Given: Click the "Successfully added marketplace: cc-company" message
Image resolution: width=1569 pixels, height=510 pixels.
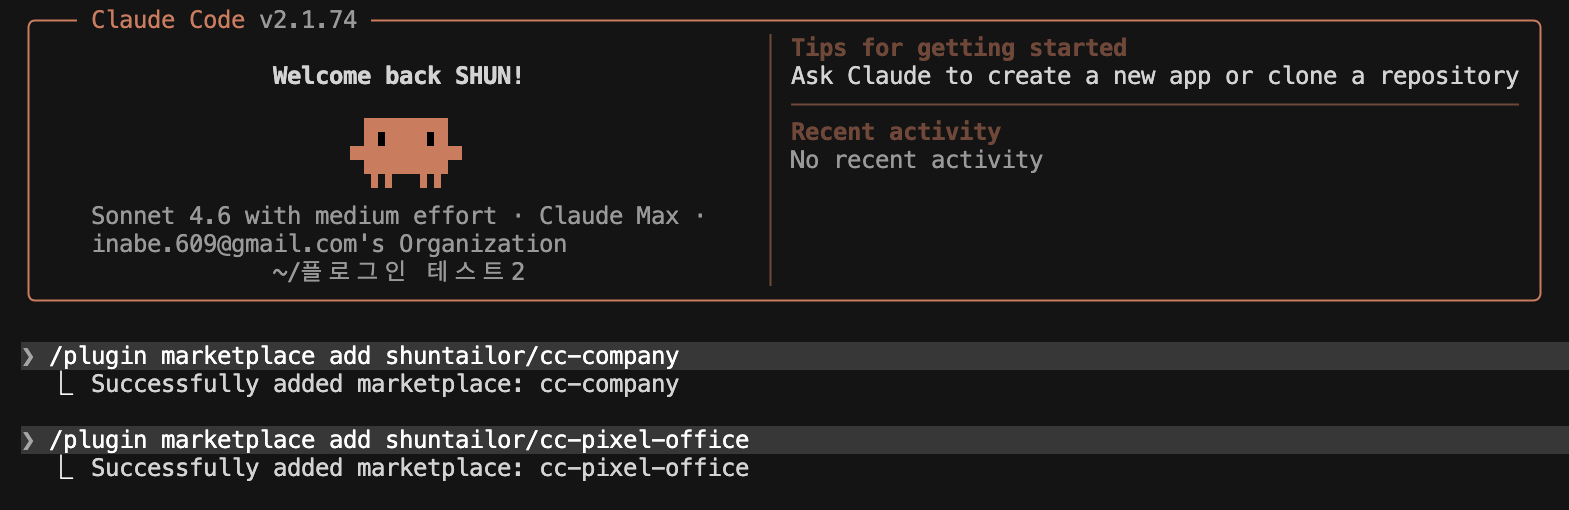Looking at the screenshot, I should [385, 384].
